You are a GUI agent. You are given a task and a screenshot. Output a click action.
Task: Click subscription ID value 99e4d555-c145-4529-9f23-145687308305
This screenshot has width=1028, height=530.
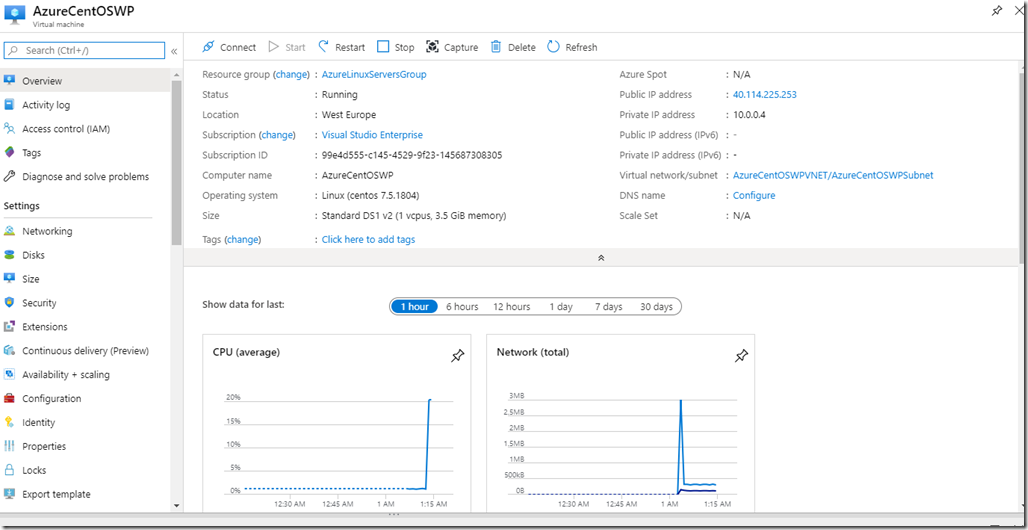pyautogui.click(x=412, y=155)
